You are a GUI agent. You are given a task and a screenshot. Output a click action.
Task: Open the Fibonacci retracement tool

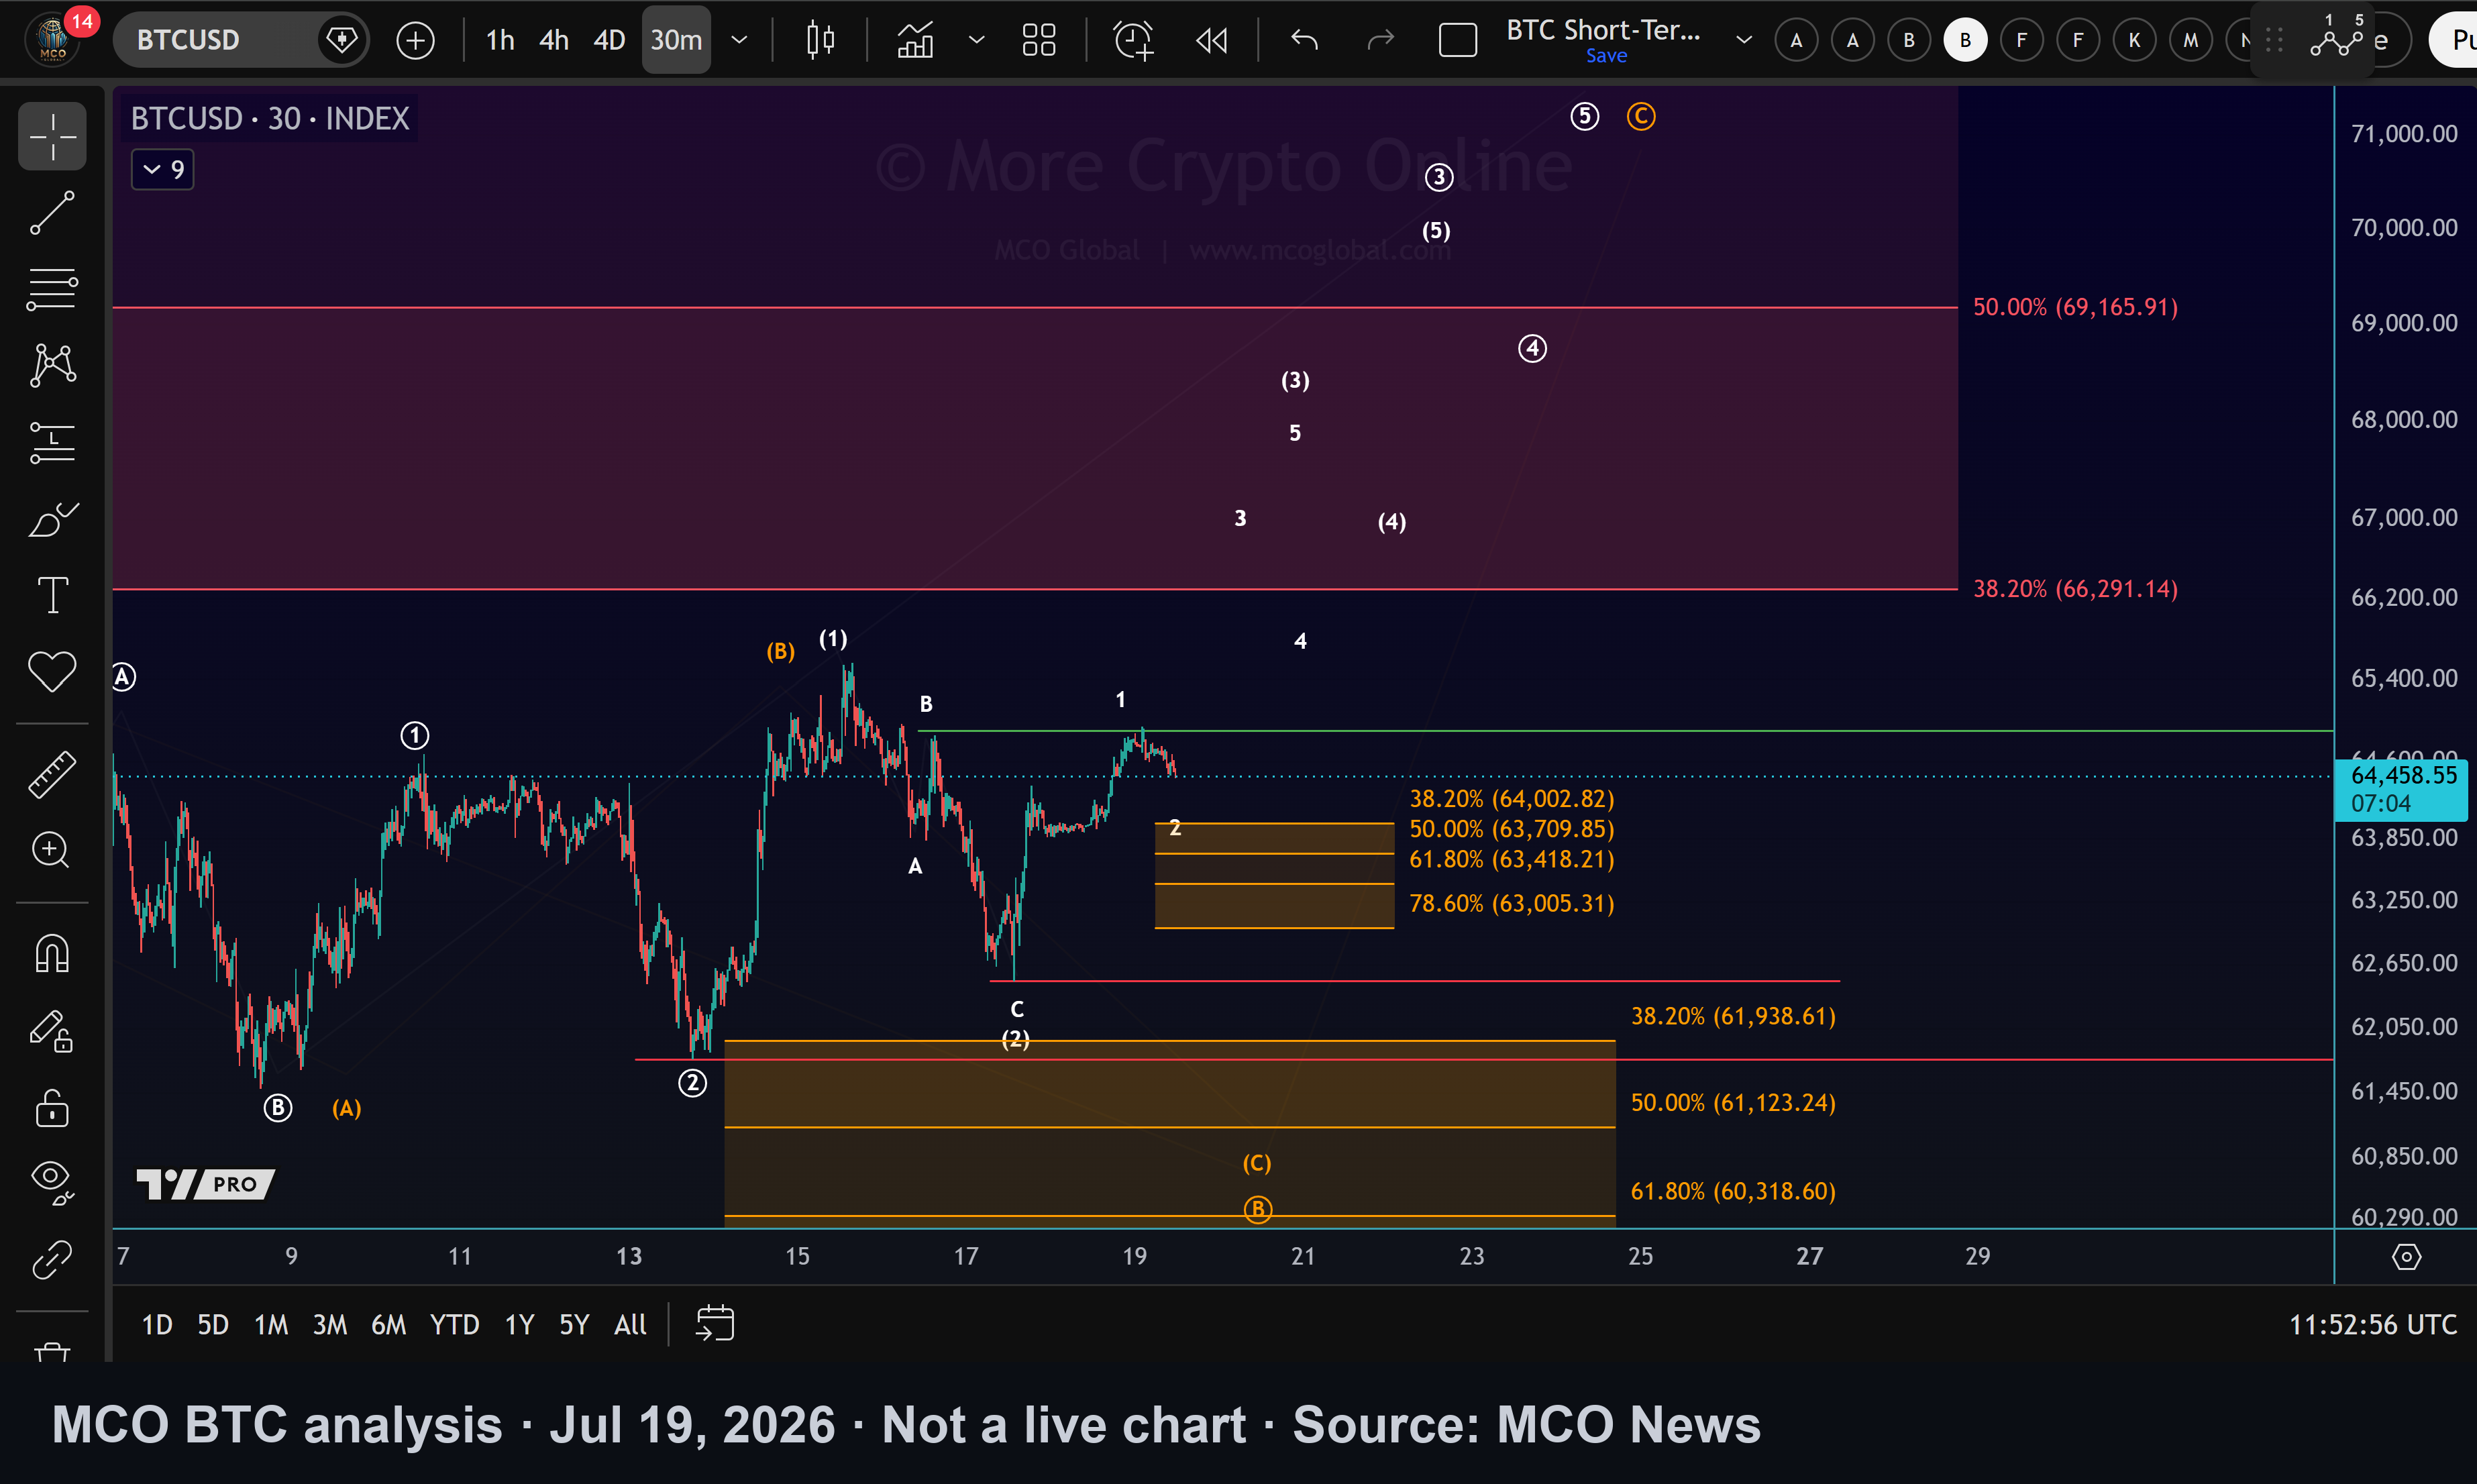[x=52, y=290]
